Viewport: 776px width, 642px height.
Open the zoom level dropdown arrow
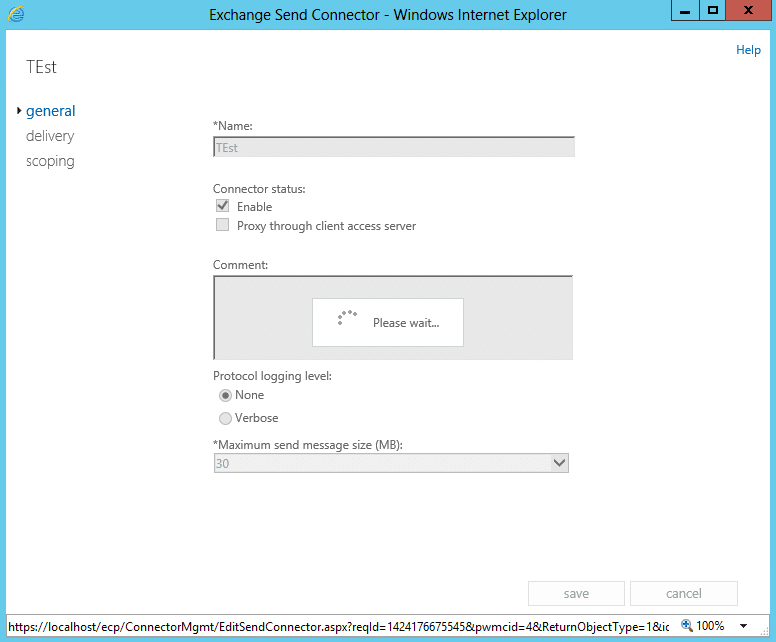click(743, 626)
